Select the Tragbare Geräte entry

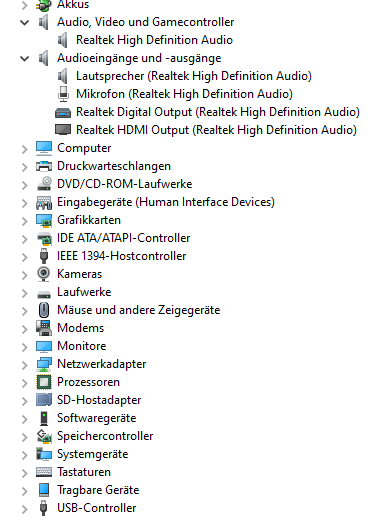coord(98,490)
